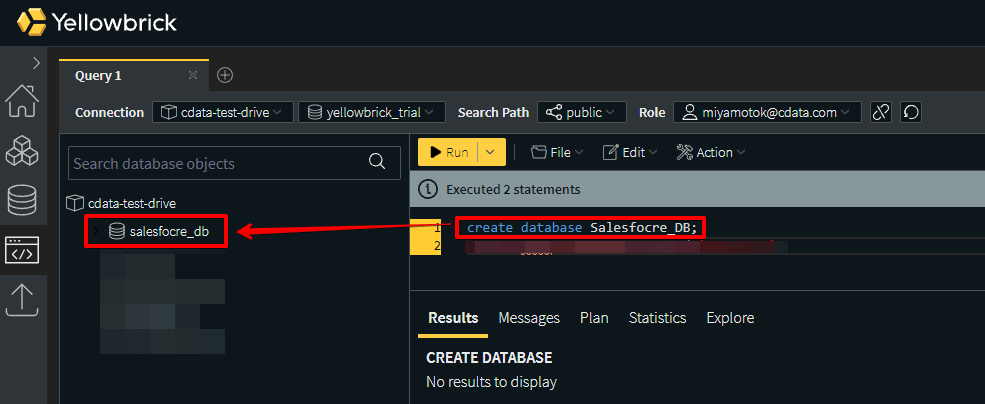Click the Executed 2 statements message

click(513, 189)
